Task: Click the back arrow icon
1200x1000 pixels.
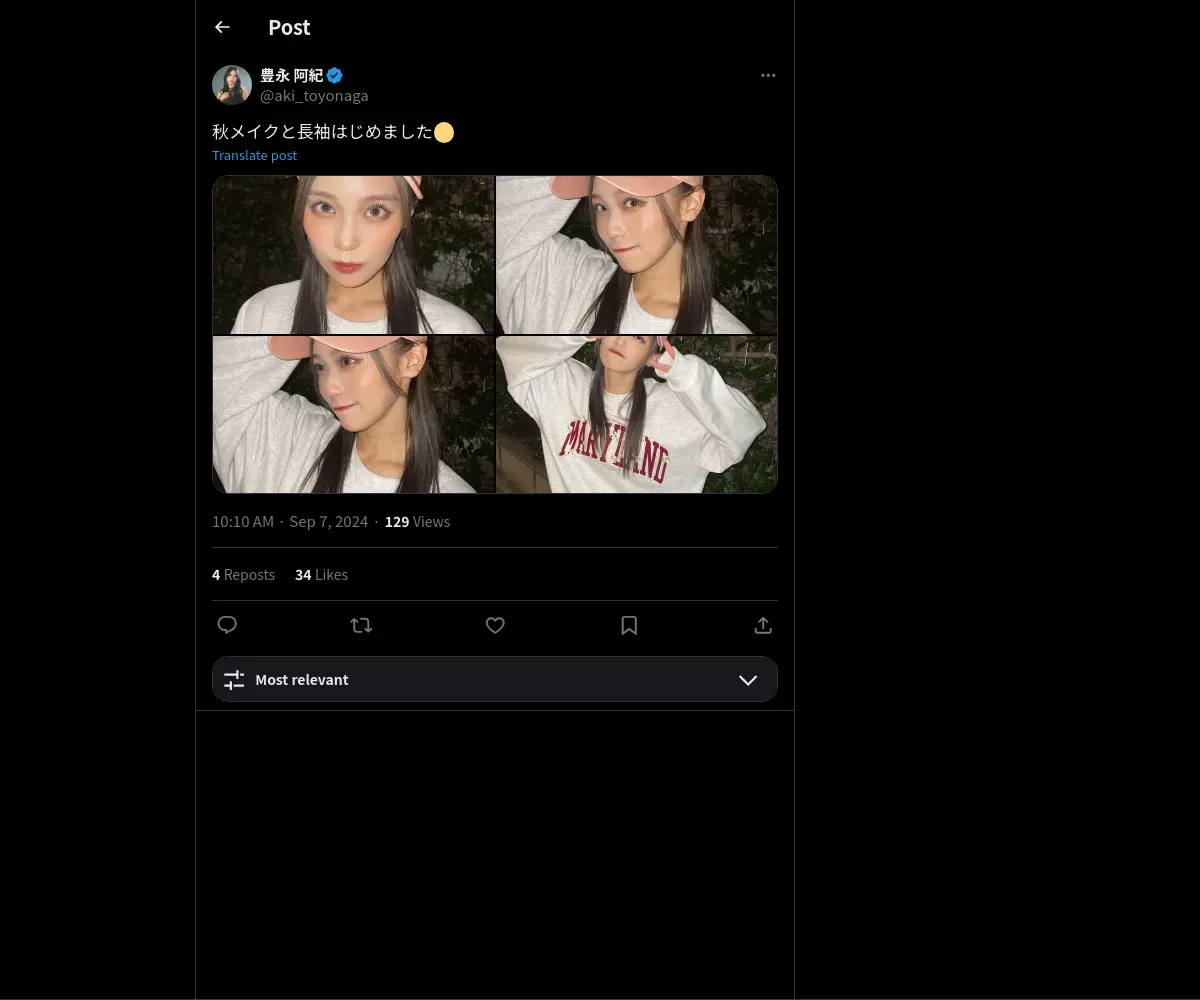Action: (x=222, y=27)
